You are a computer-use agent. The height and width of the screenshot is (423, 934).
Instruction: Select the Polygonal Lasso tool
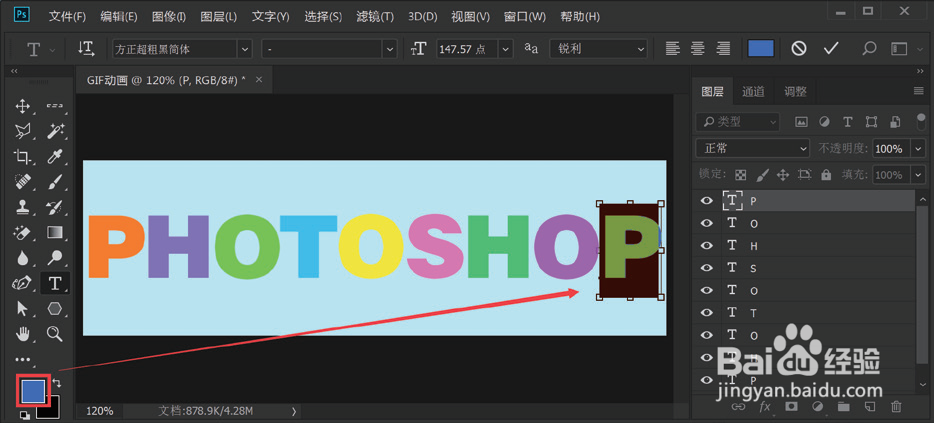23,131
